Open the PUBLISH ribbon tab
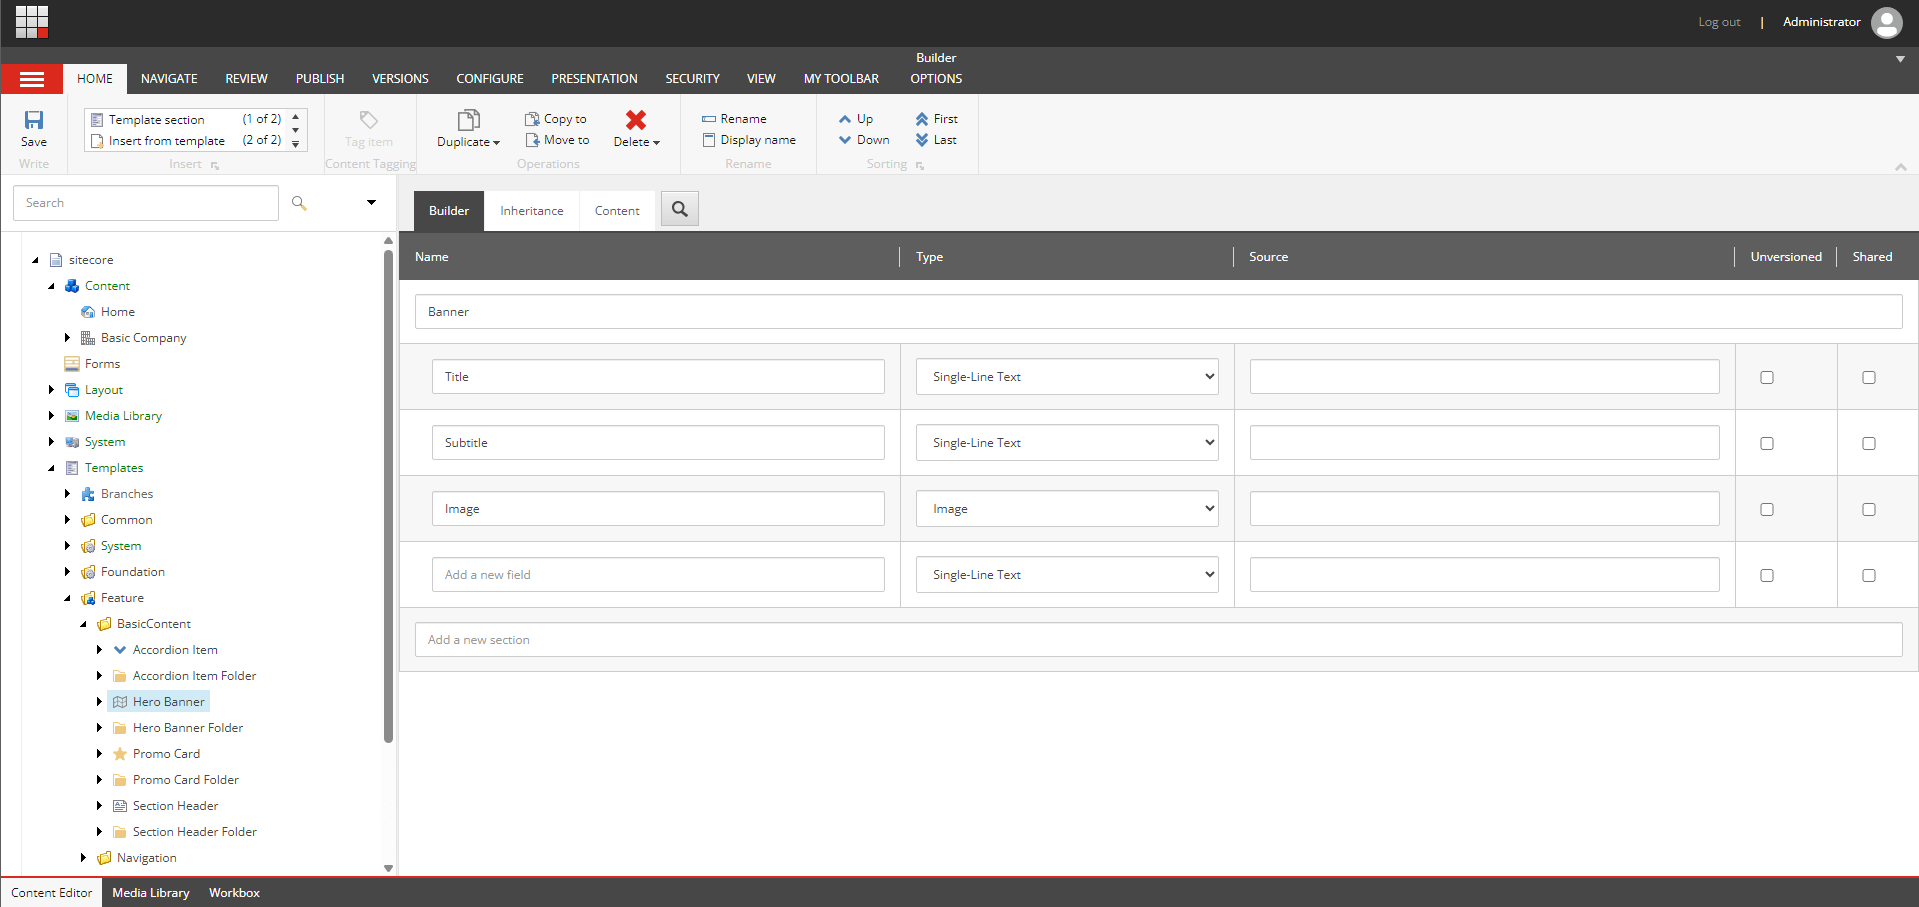The image size is (1919, 907). pyautogui.click(x=320, y=79)
